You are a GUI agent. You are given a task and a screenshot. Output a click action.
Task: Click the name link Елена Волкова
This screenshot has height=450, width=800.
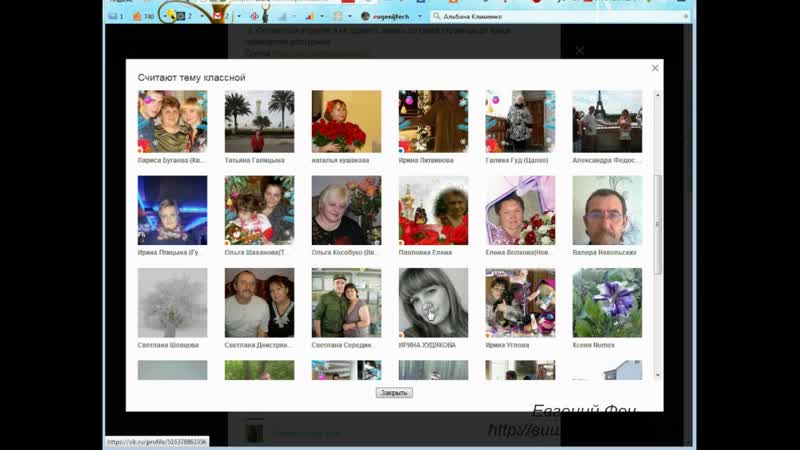[518, 253]
